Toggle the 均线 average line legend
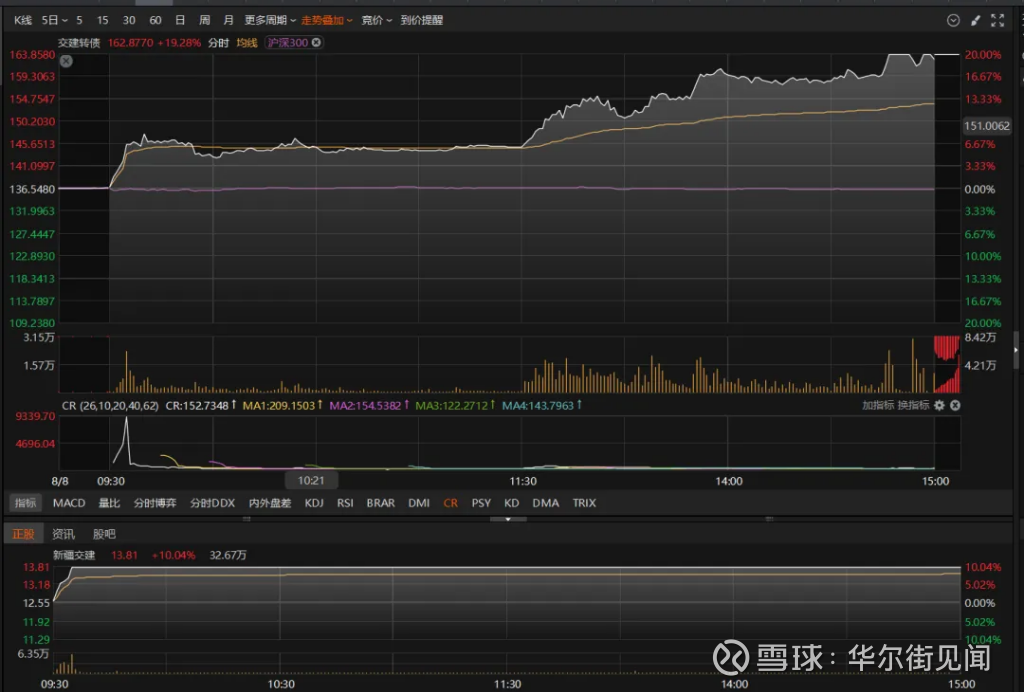Viewport: 1024px width, 692px height. tap(247, 42)
